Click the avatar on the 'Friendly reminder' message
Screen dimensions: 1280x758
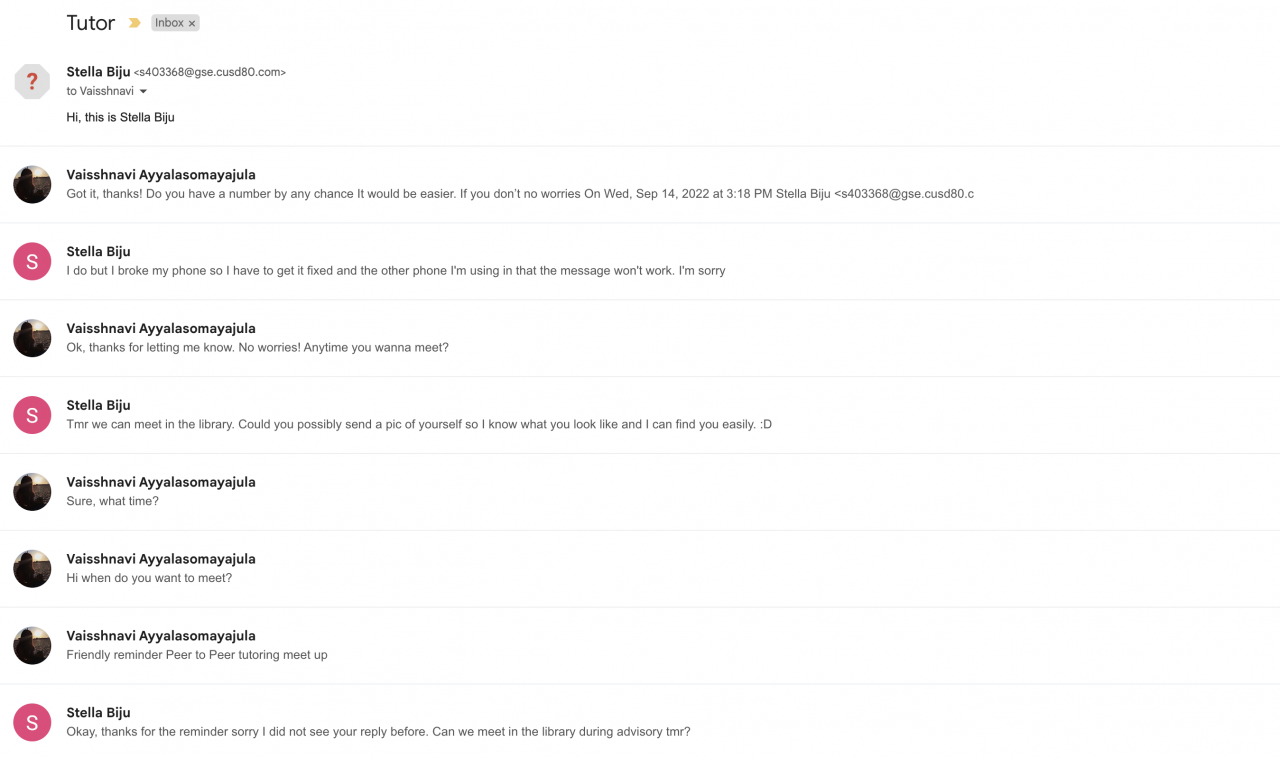pyautogui.click(x=32, y=646)
